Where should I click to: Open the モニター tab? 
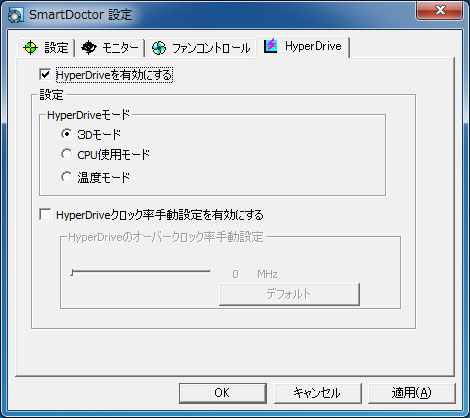click(x=110, y=48)
